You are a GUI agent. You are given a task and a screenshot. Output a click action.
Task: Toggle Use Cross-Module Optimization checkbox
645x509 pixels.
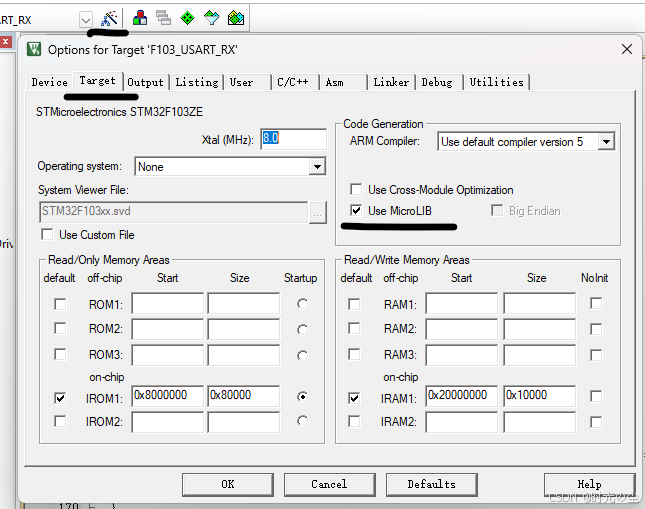[356, 190]
